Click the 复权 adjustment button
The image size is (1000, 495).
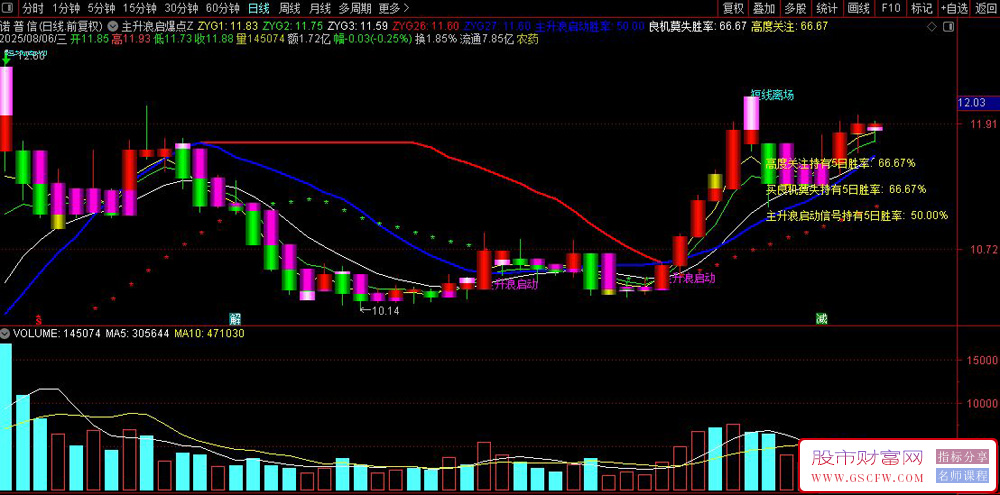click(x=733, y=8)
